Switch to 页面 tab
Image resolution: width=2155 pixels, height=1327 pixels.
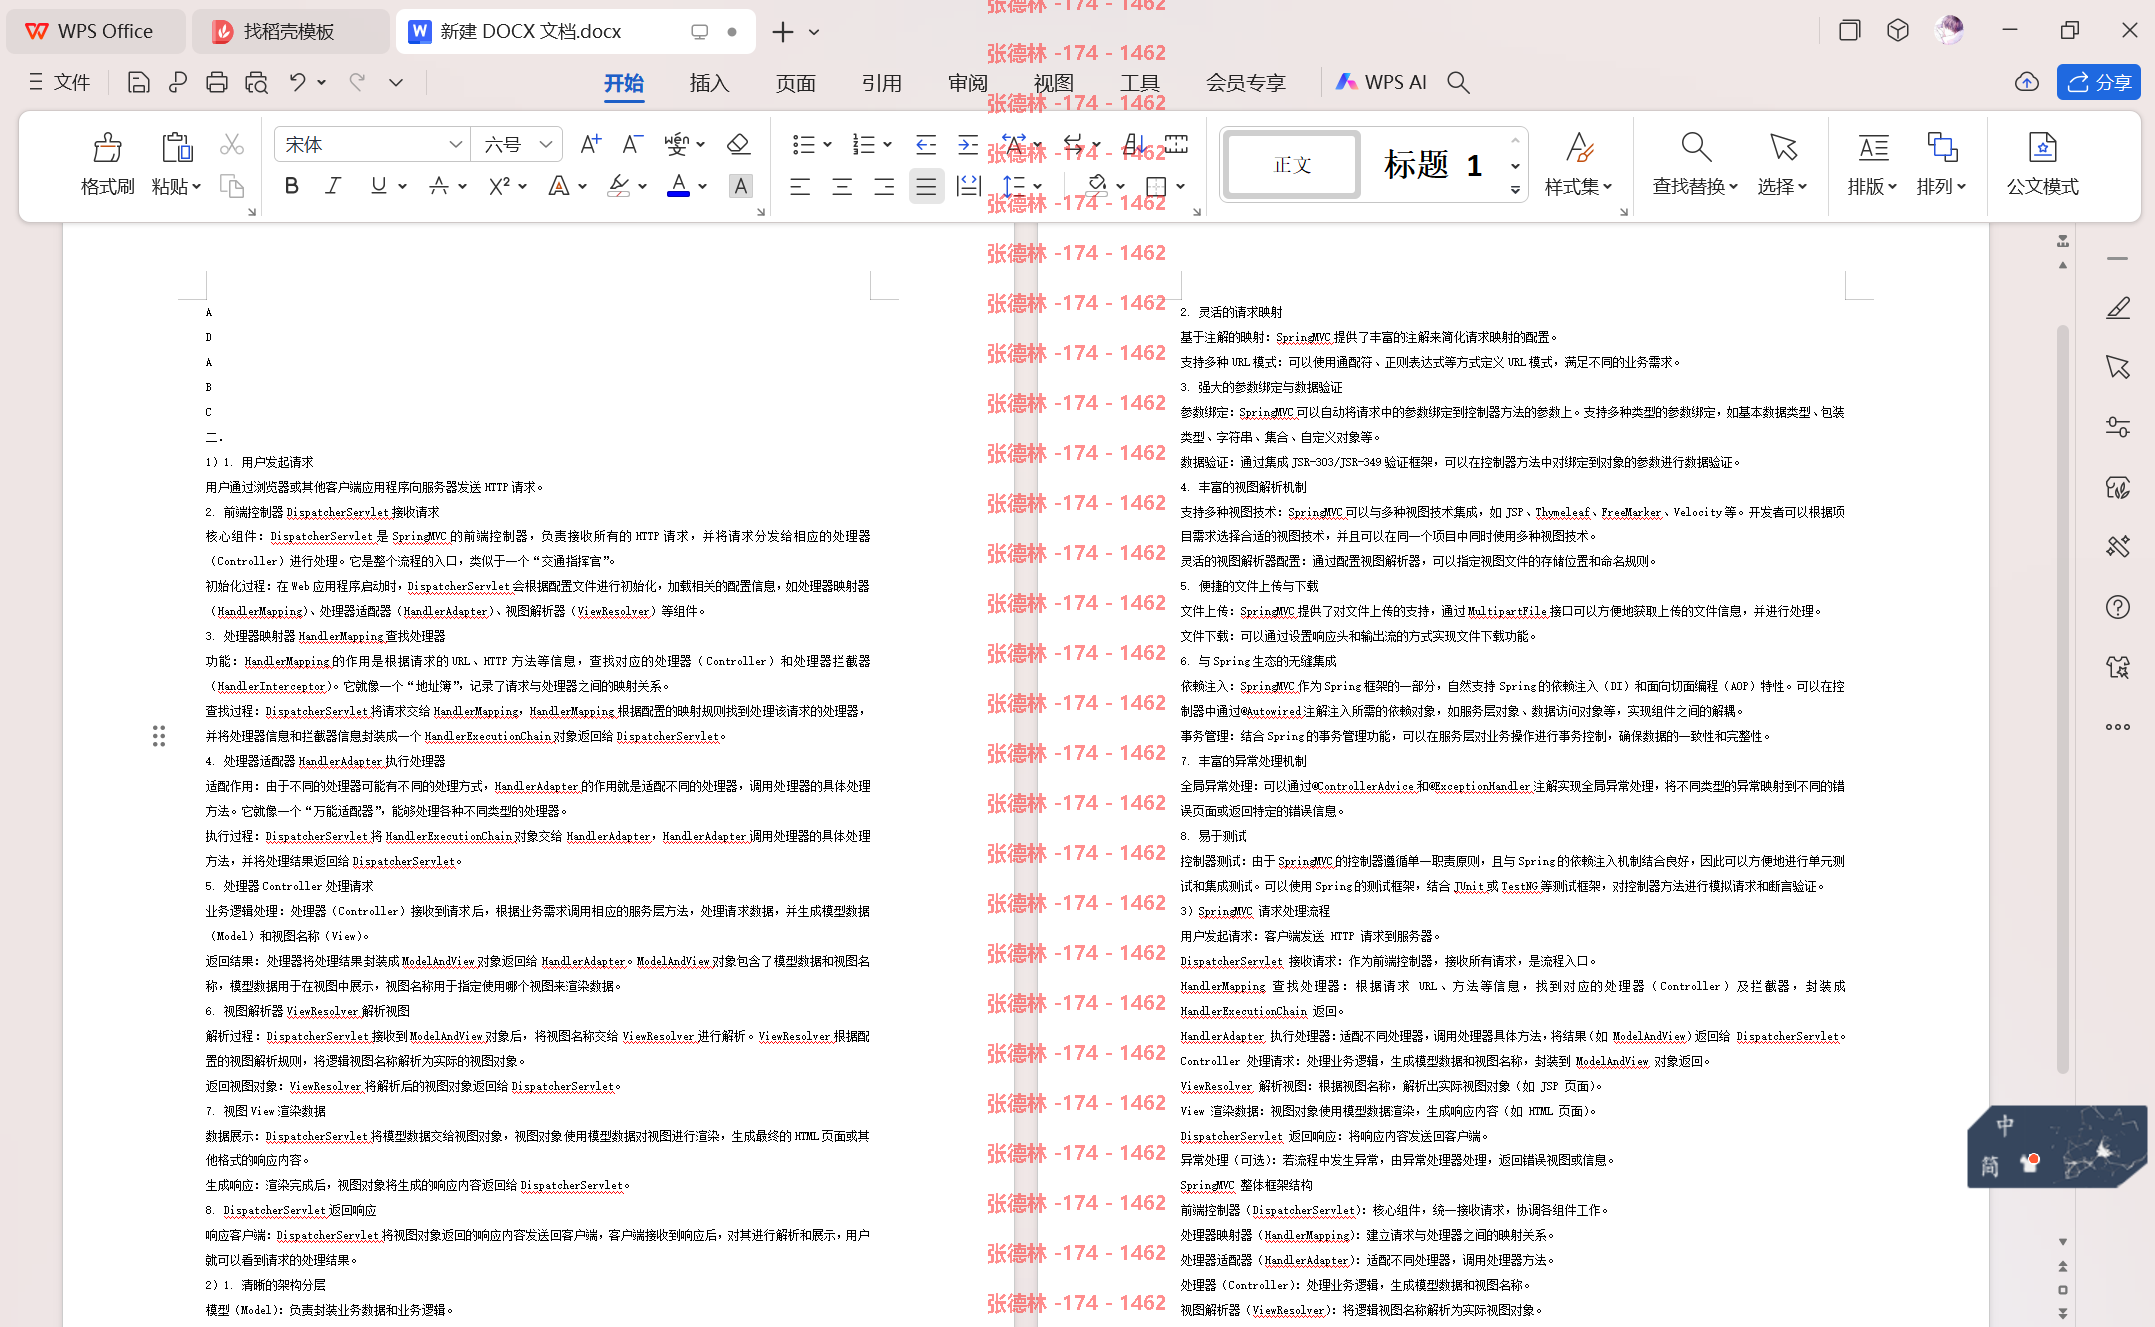pyautogui.click(x=795, y=83)
